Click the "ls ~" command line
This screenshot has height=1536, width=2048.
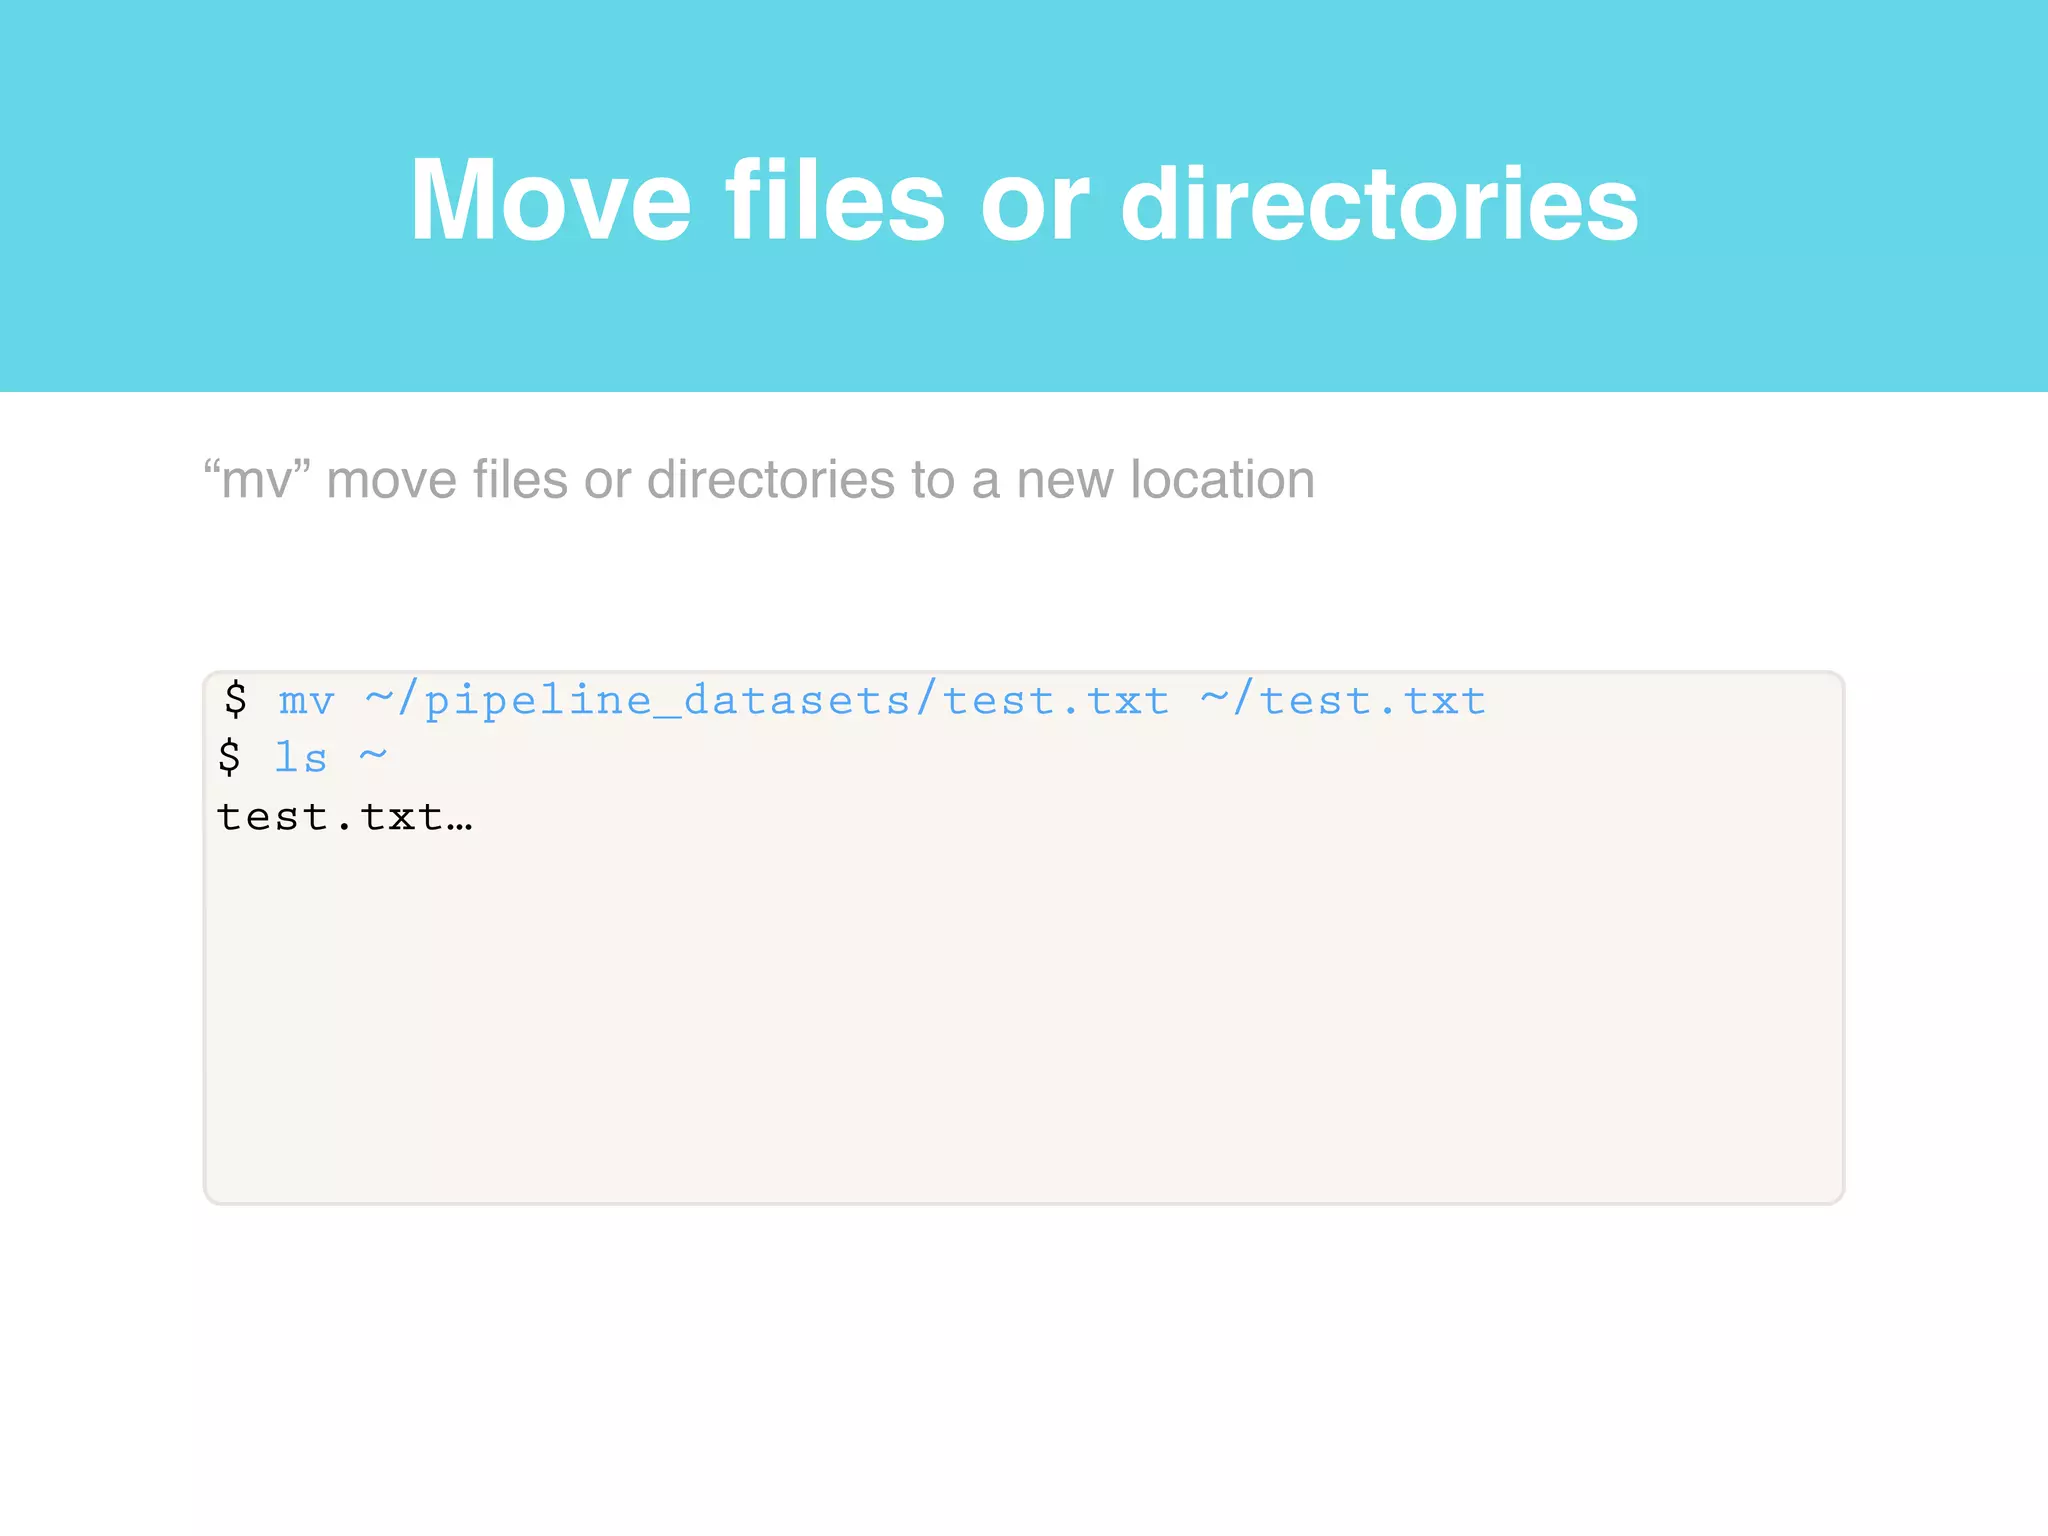(303, 757)
